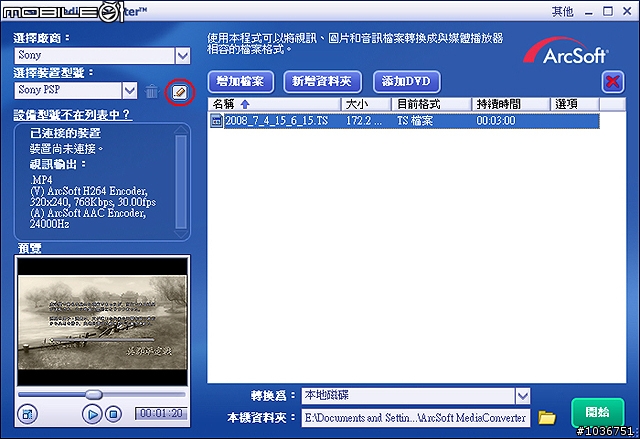640x439 pixels.
Task: Click the preview video thumbnail
Action: [x=102, y=321]
